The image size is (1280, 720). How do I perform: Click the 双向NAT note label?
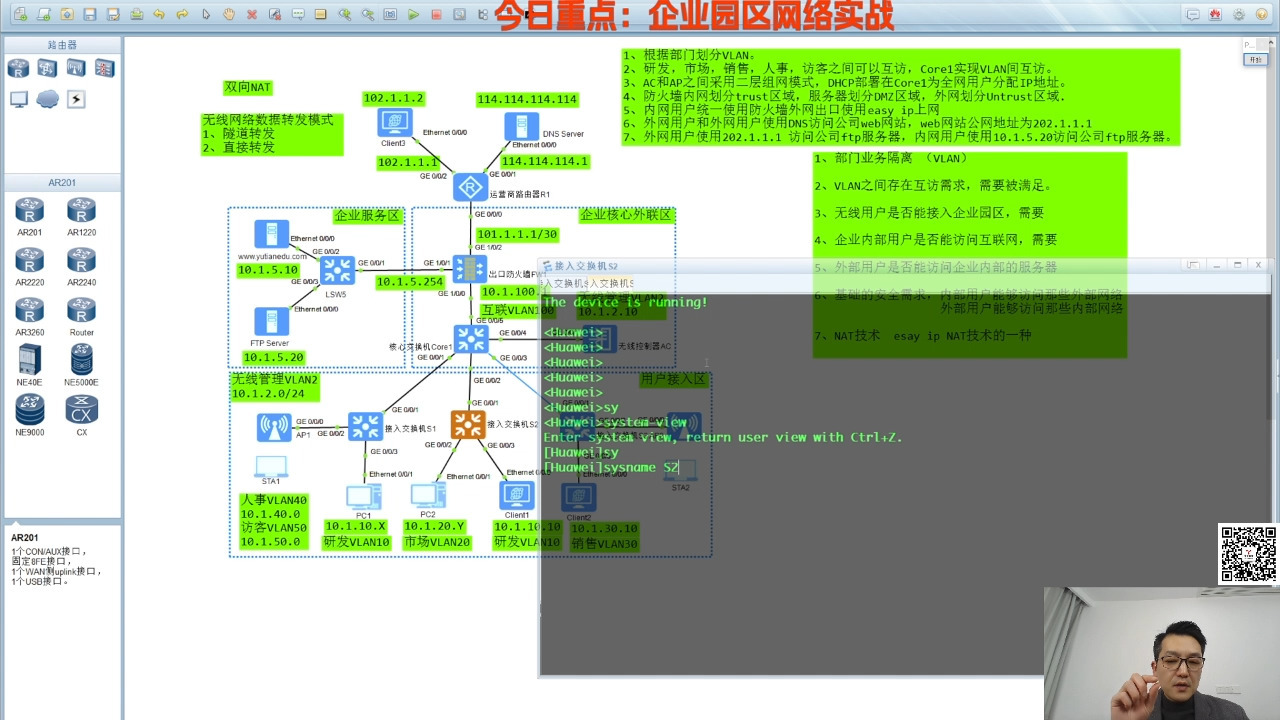tap(248, 88)
